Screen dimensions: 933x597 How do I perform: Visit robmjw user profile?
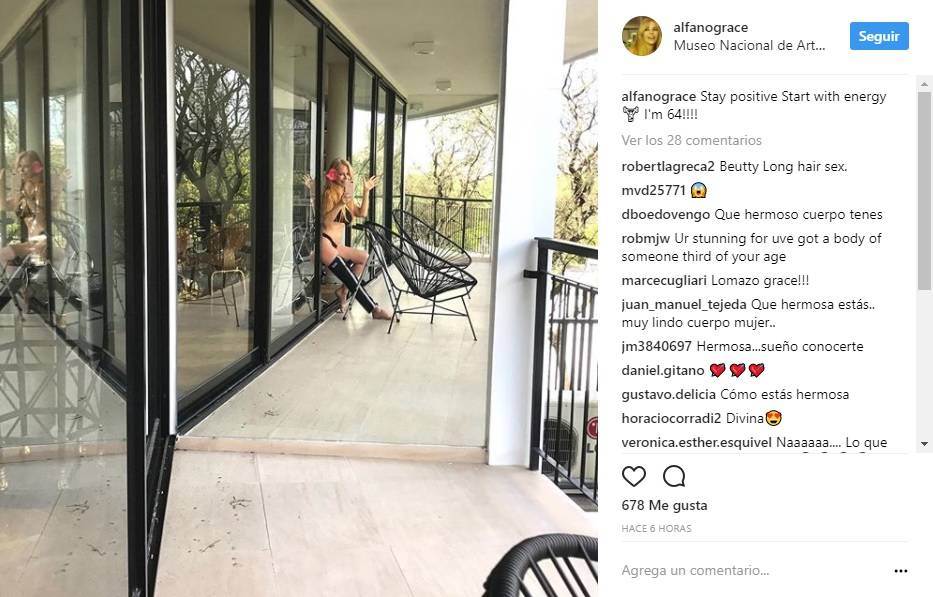646,239
